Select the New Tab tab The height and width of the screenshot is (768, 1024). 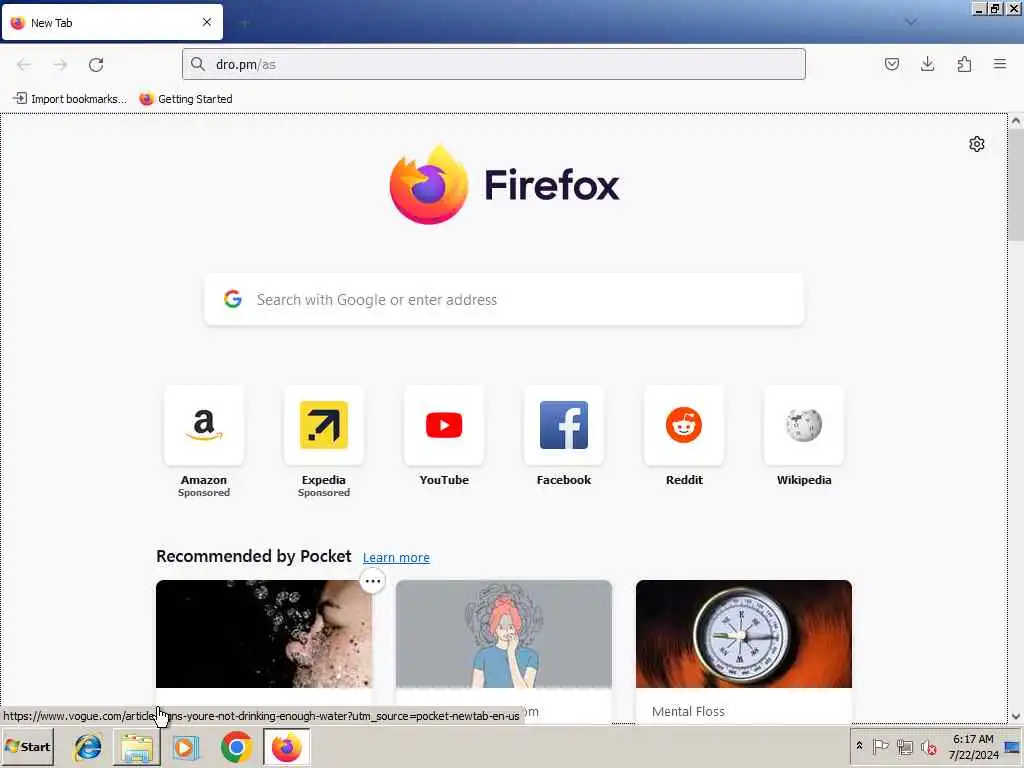coord(112,22)
